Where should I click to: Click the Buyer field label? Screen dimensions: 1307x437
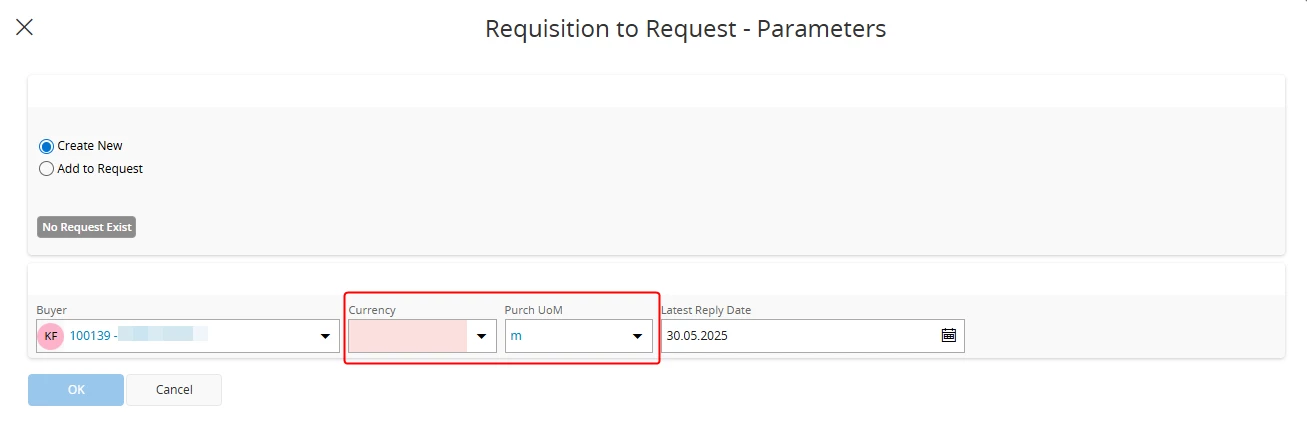click(52, 310)
